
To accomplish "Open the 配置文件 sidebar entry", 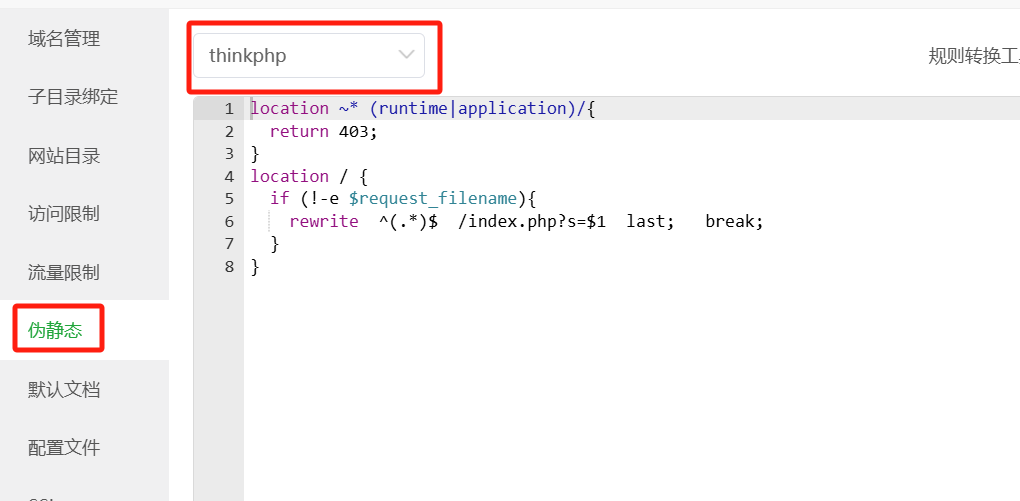I will [64, 447].
